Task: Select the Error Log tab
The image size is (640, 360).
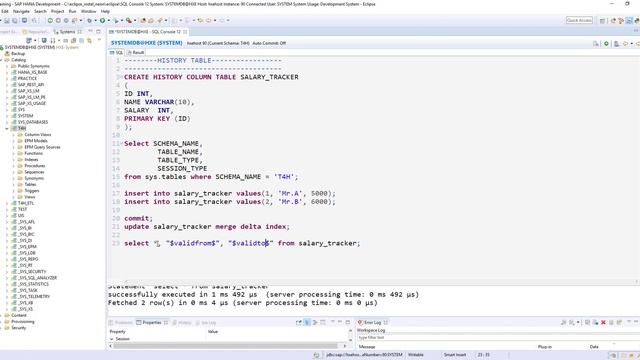Action: (372, 322)
